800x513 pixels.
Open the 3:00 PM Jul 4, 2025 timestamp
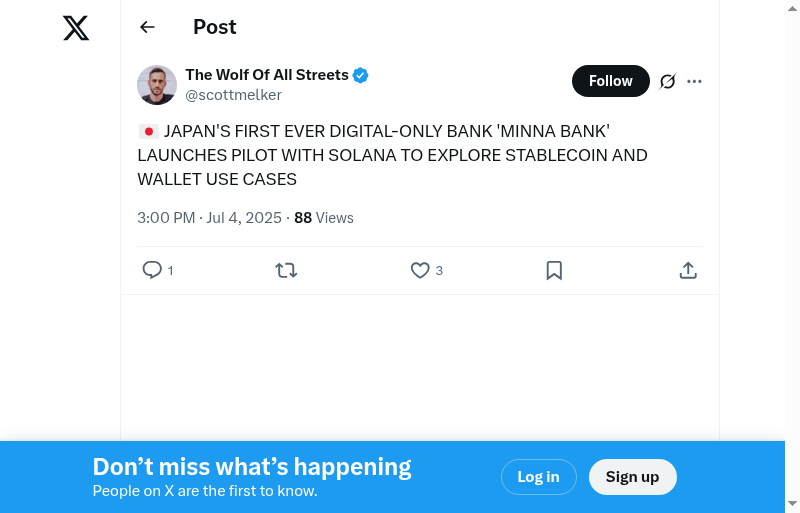point(211,218)
